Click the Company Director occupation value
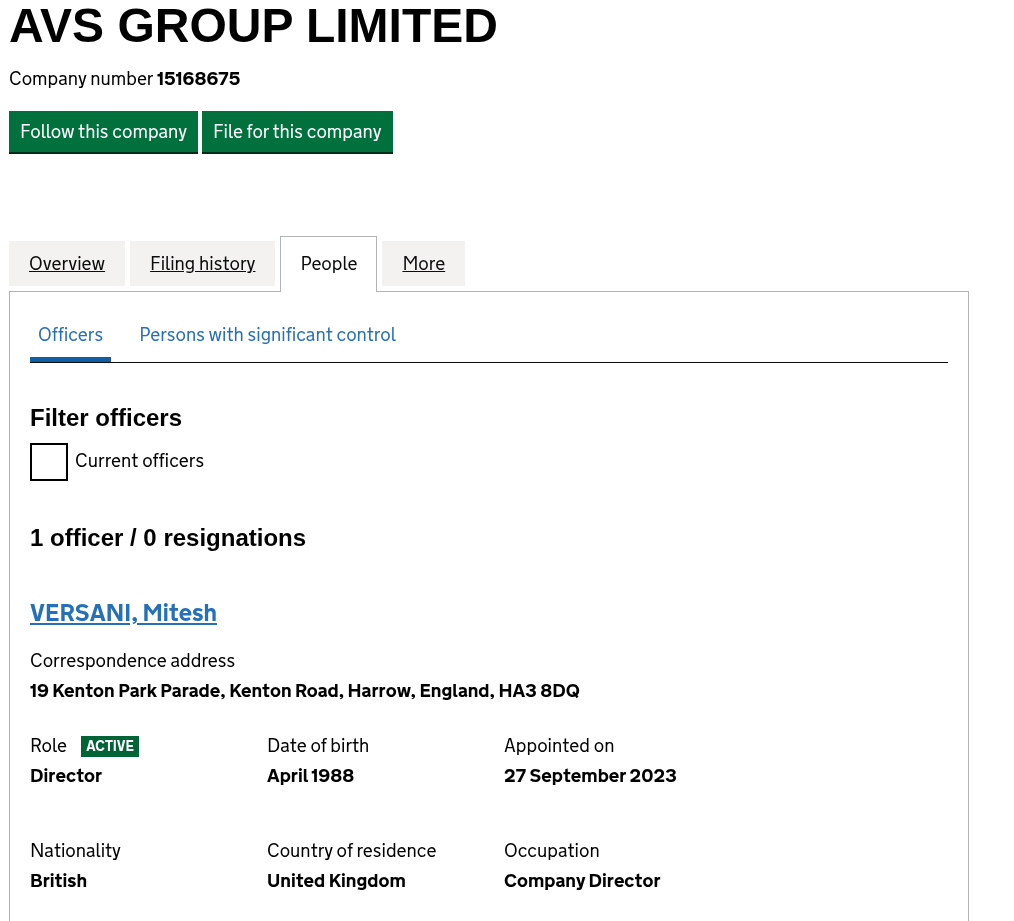This screenshot has height=921, width=1014. pyautogui.click(x=582, y=881)
